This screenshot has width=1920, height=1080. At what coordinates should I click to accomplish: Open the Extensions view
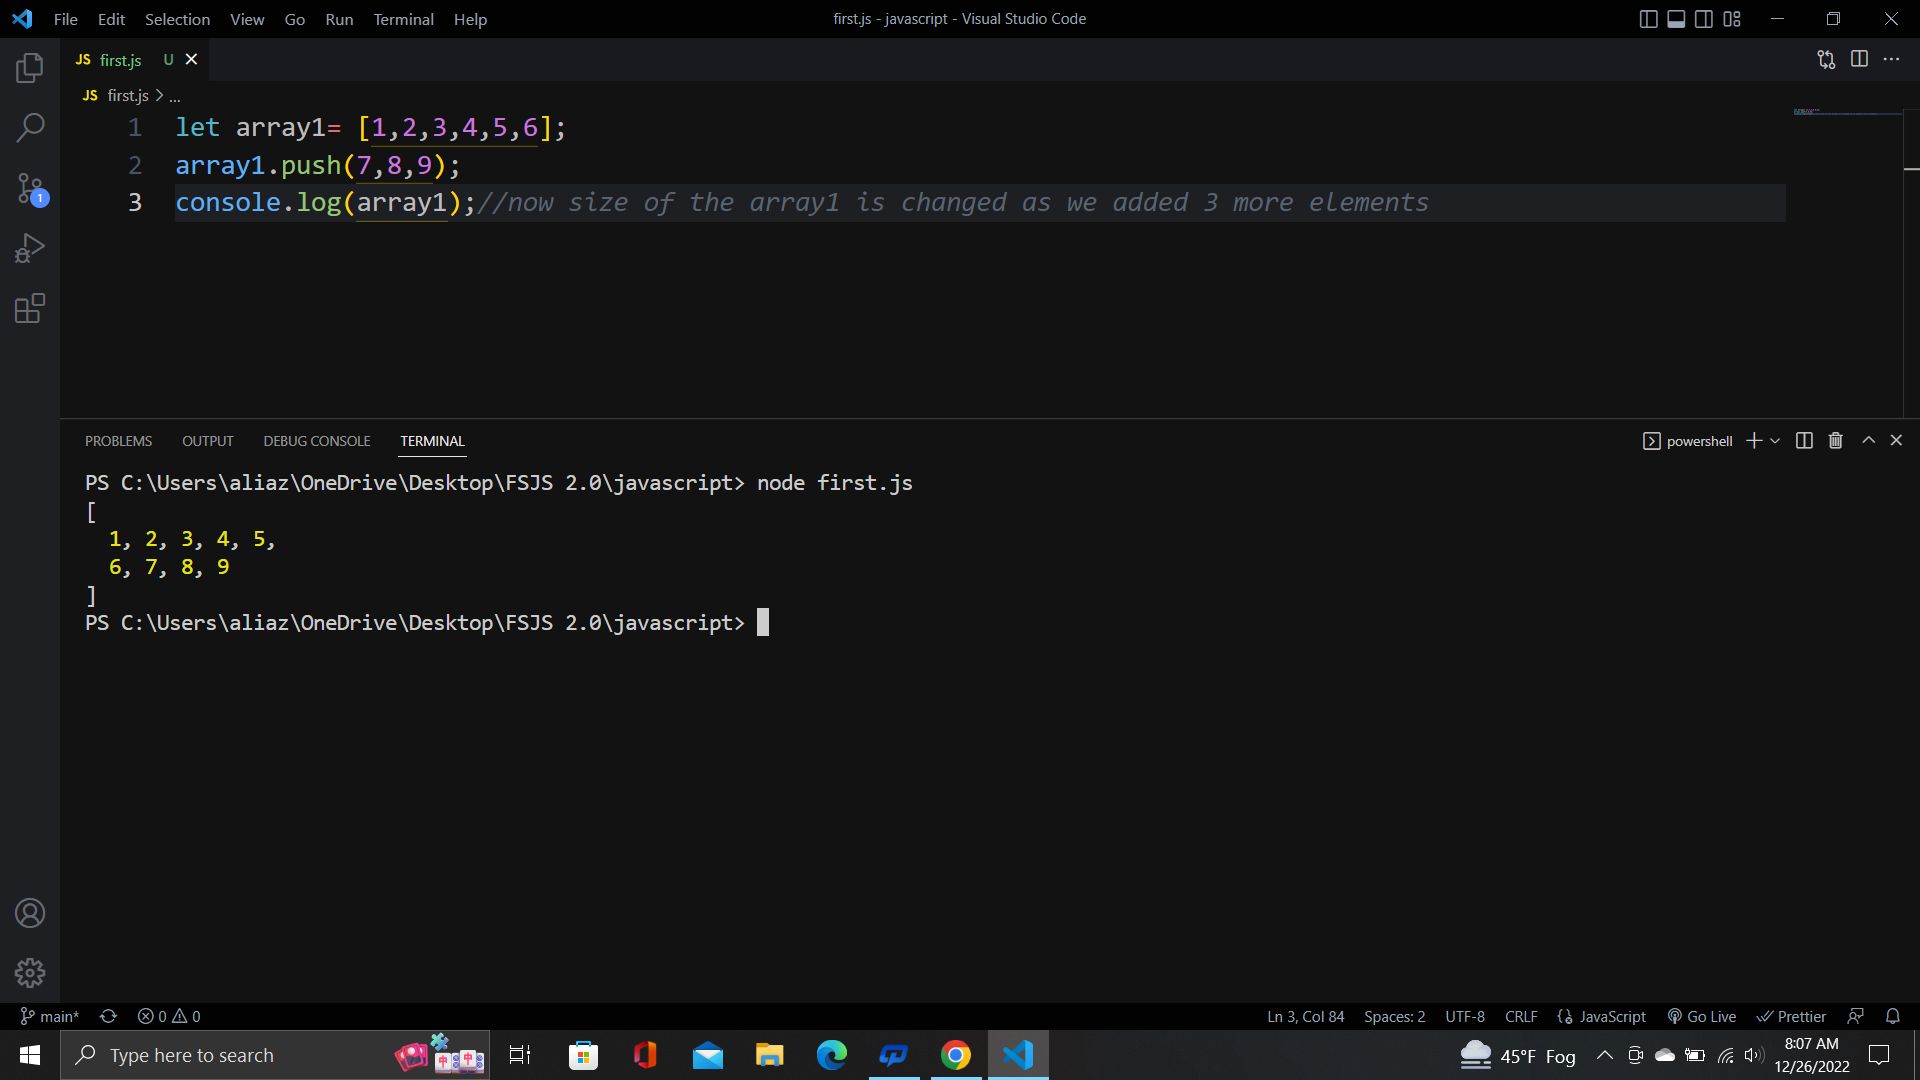30,308
